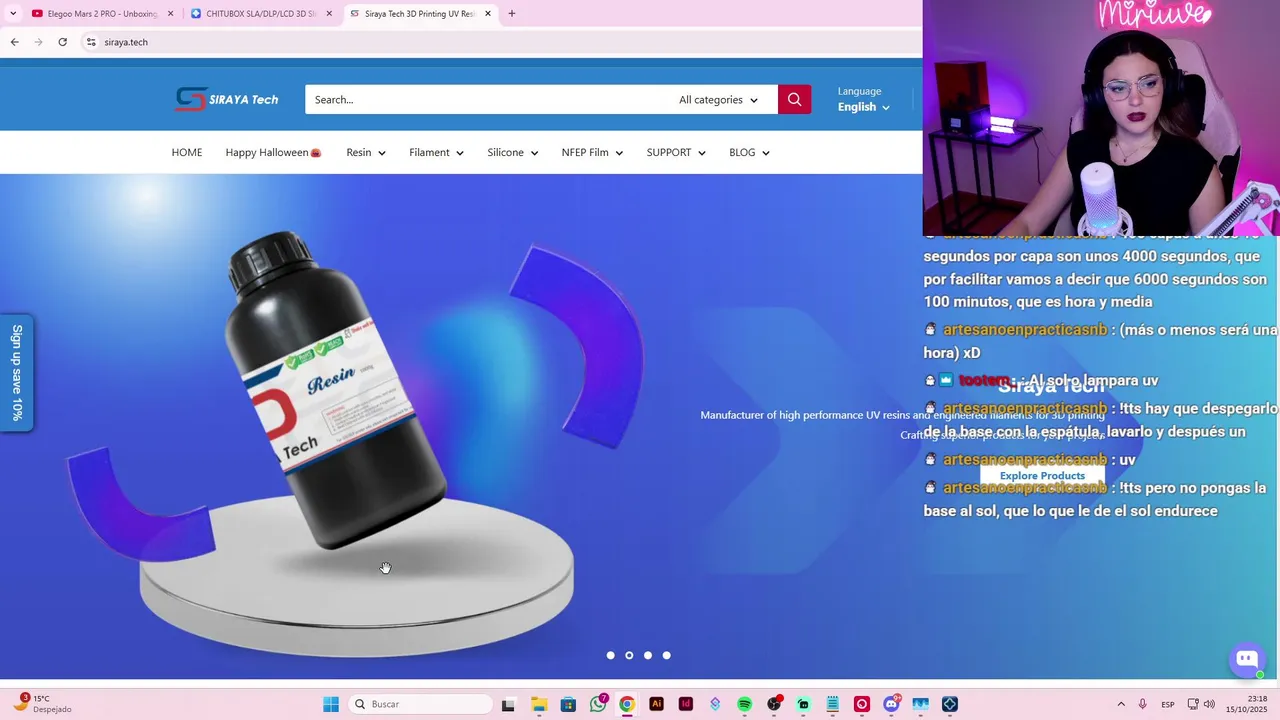
Task: Expand the NFEP Film menu
Action: point(592,152)
